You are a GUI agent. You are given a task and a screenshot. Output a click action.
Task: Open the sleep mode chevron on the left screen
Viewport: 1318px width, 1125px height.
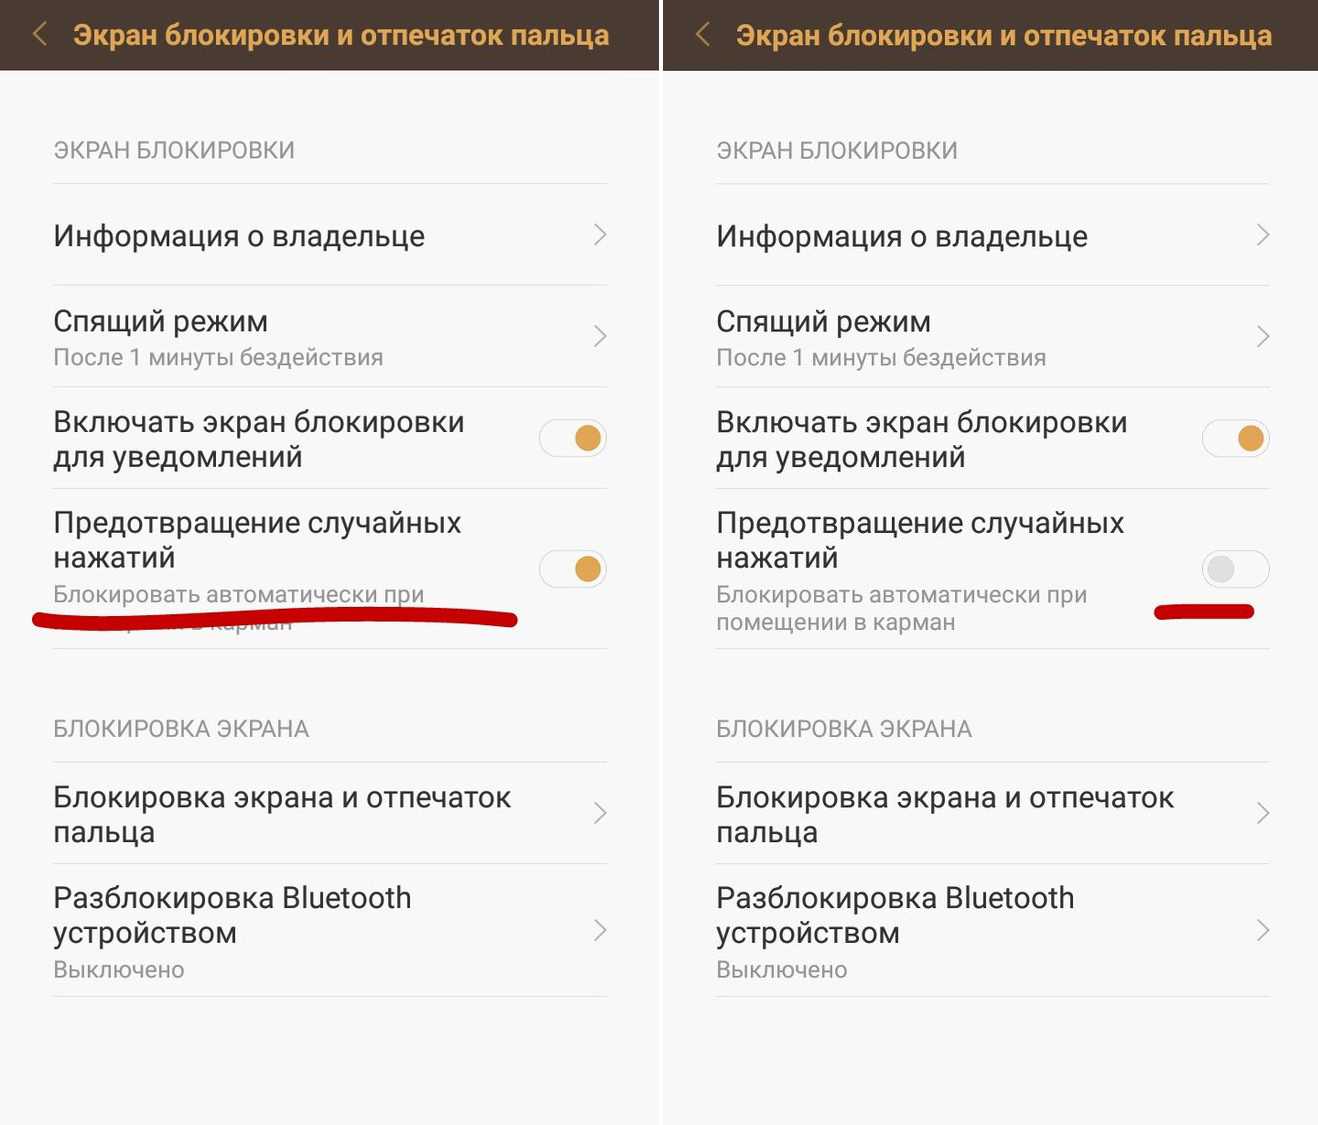(600, 336)
